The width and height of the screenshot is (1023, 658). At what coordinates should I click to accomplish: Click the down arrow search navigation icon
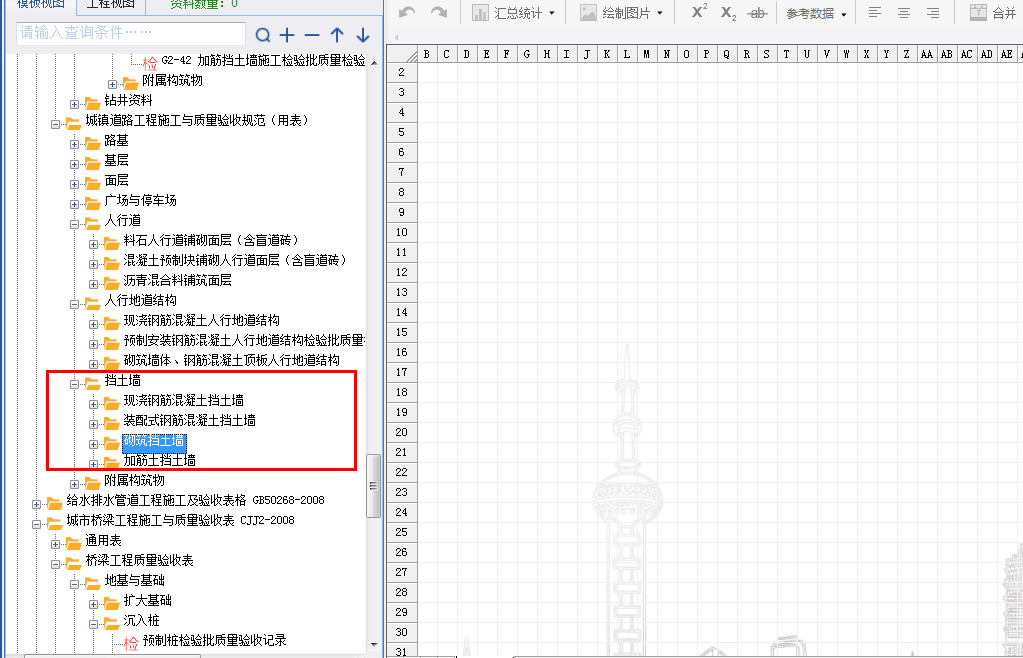pyautogui.click(x=362, y=36)
